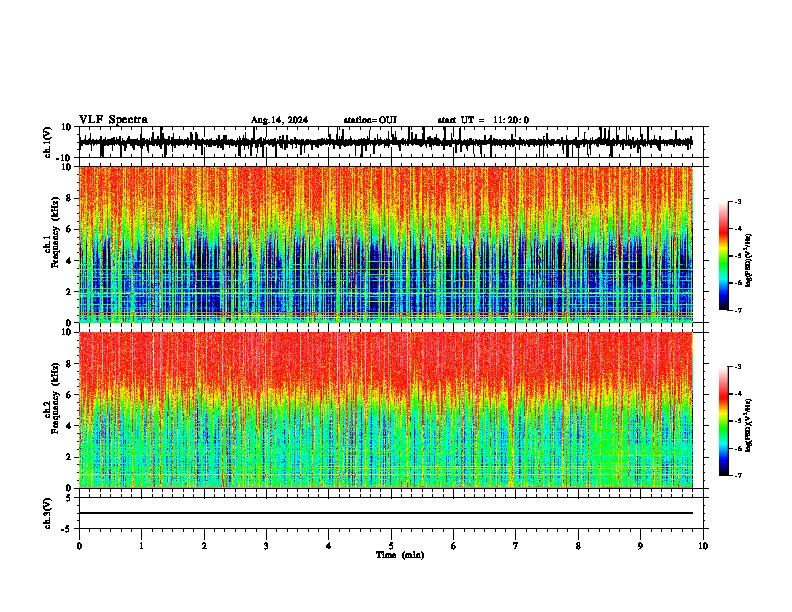Click the "4" tick on the time axis

click(x=329, y=546)
